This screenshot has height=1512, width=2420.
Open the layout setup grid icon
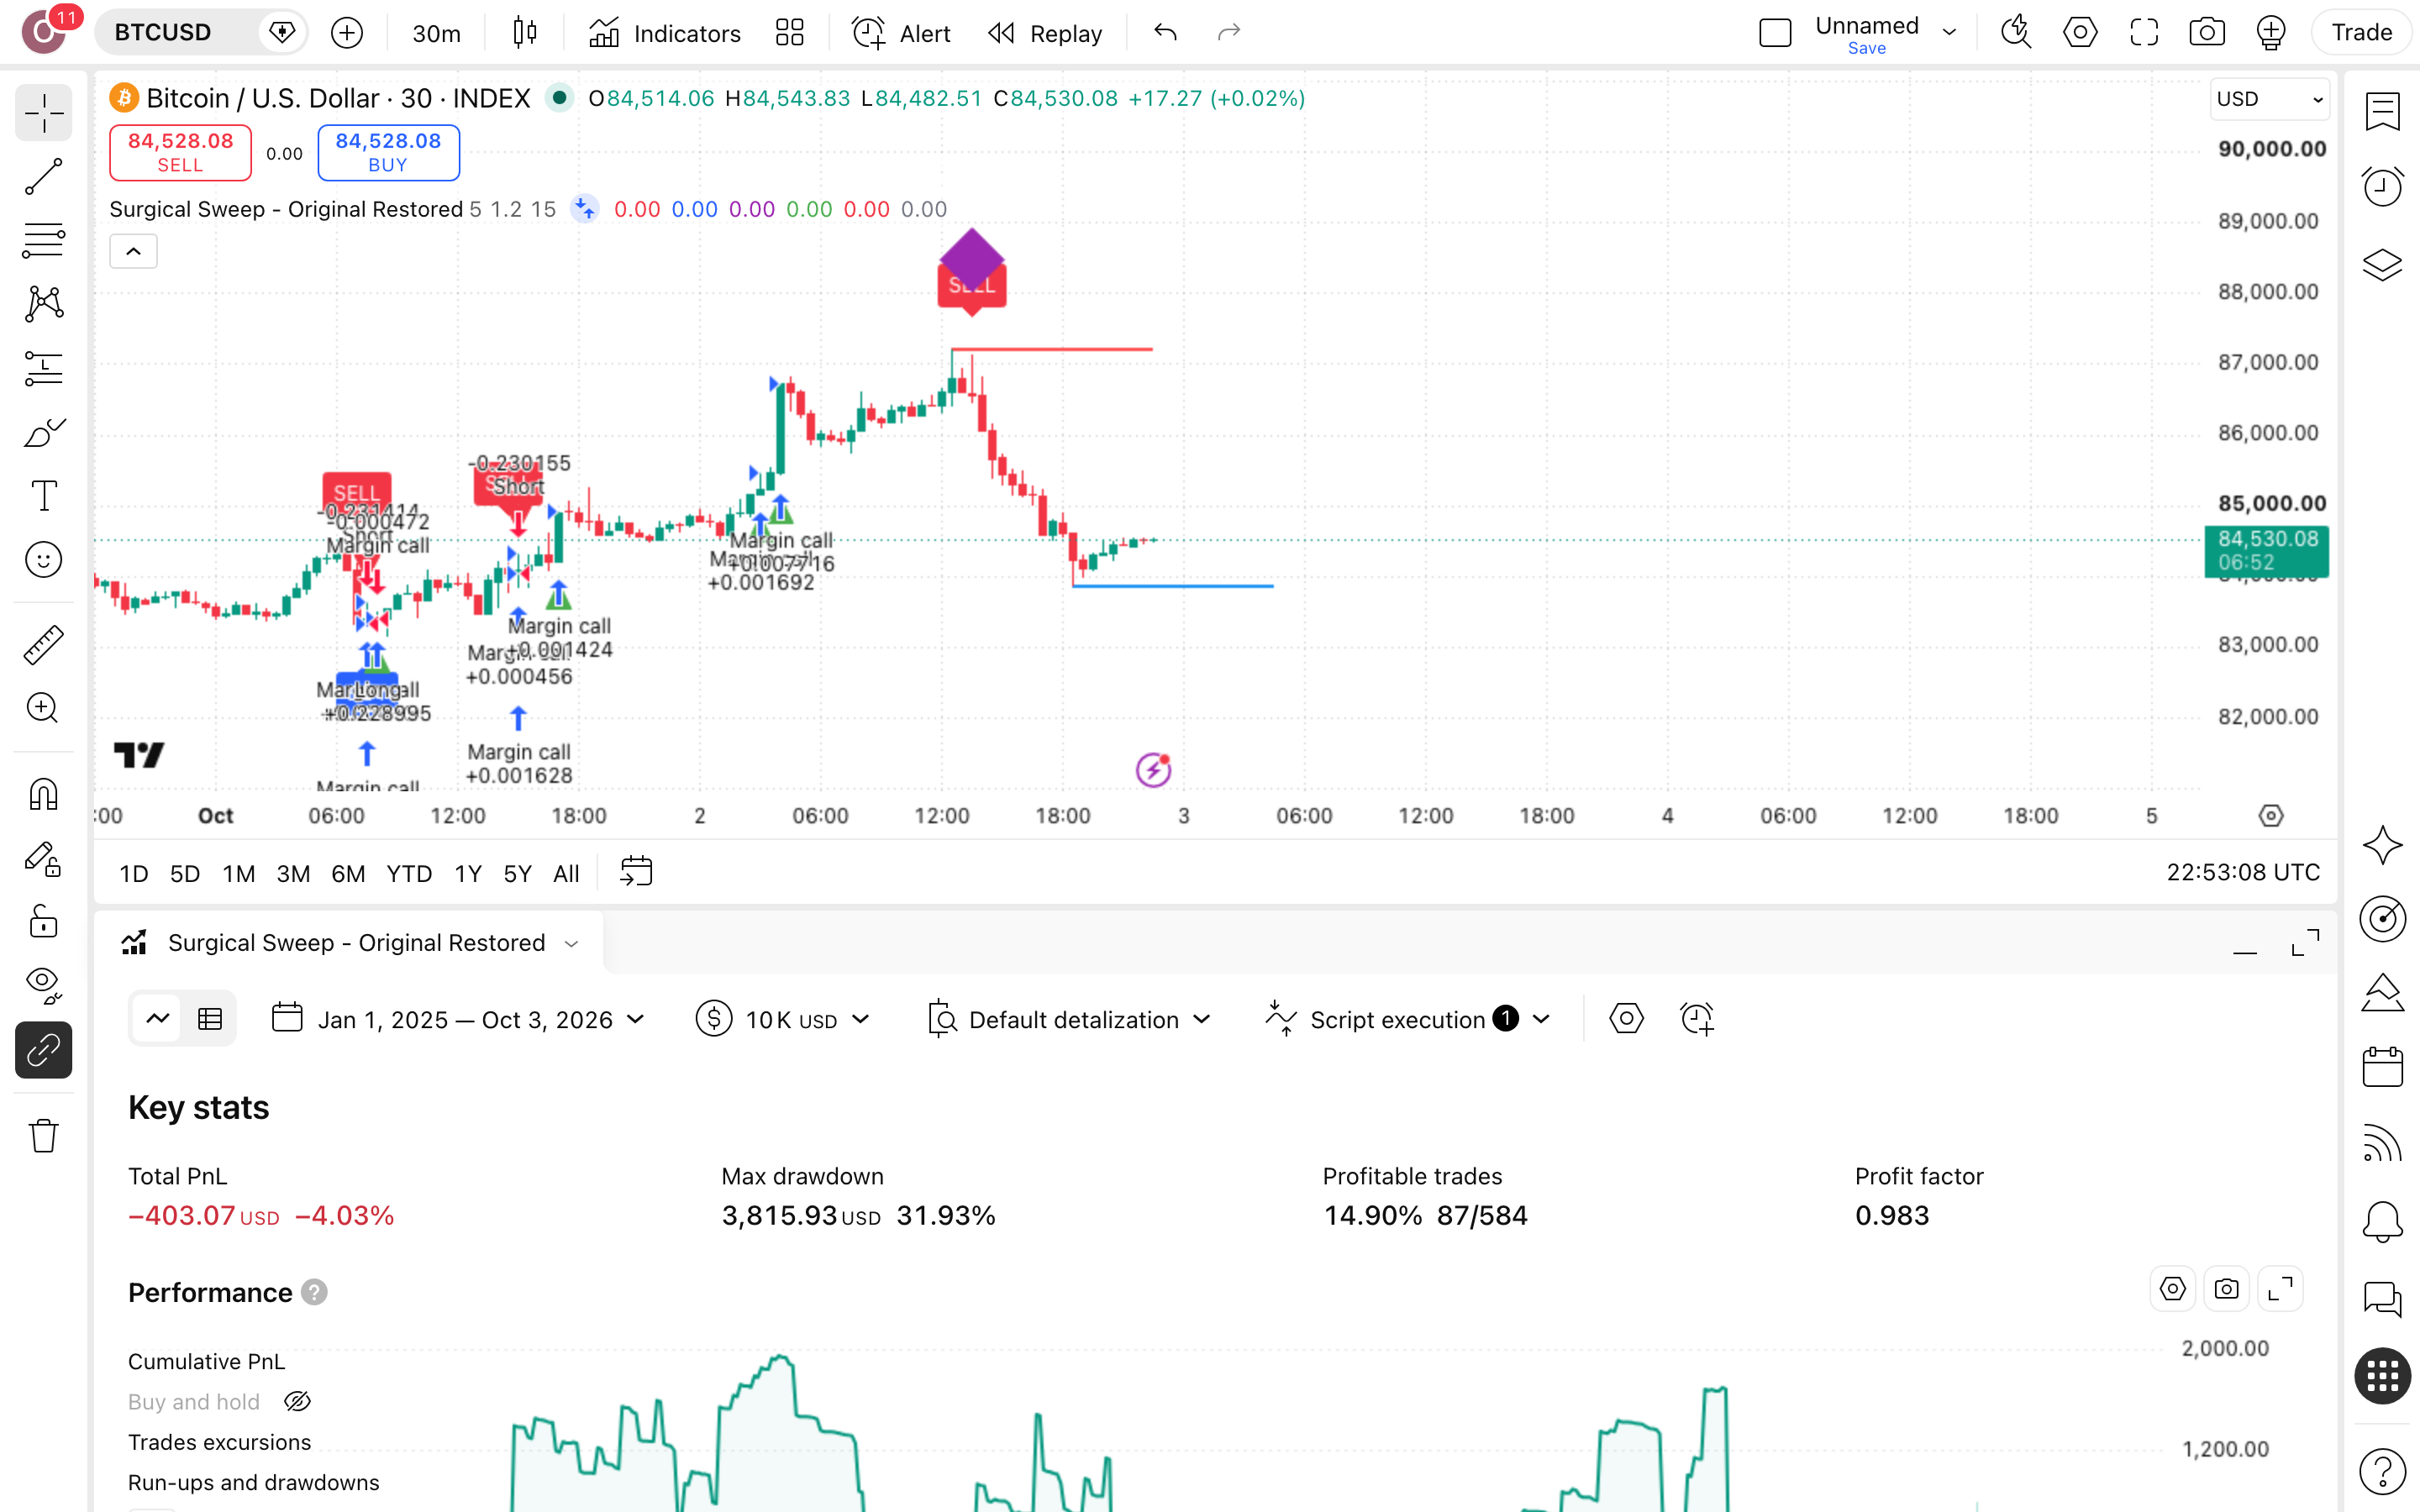pyautogui.click(x=790, y=33)
